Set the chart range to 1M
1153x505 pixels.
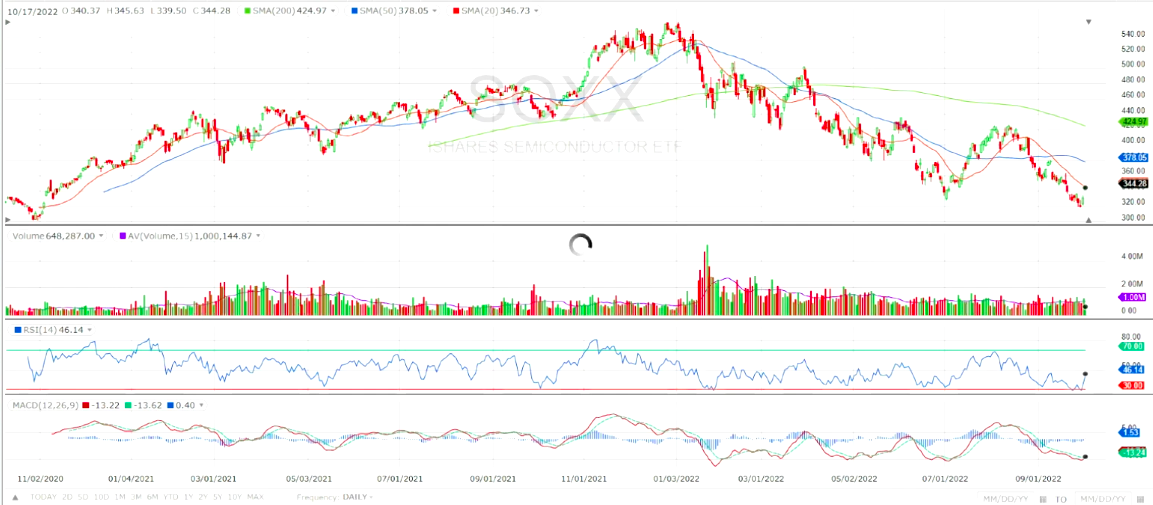pos(122,498)
